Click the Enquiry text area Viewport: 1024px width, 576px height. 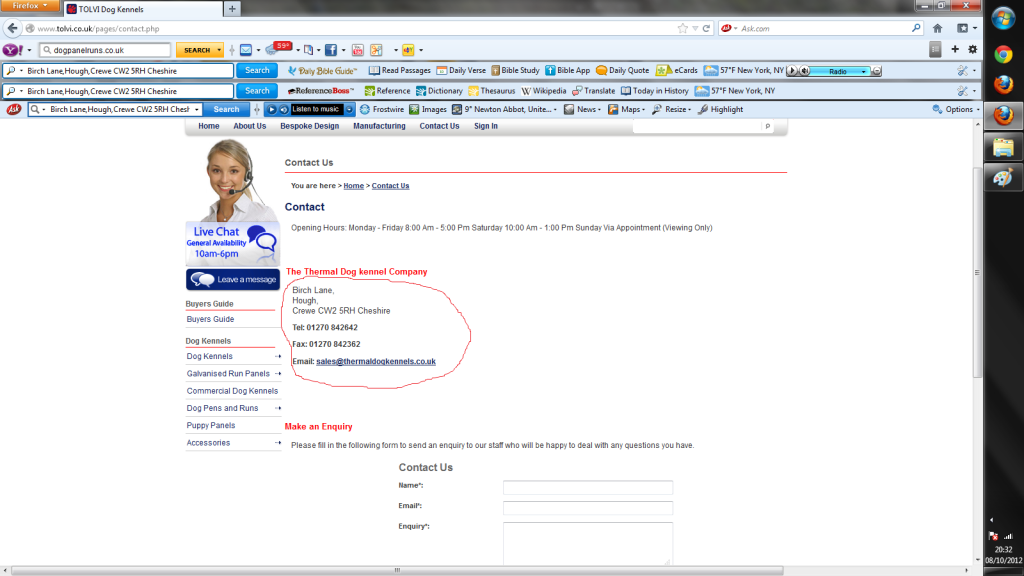pyautogui.click(x=588, y=543)
